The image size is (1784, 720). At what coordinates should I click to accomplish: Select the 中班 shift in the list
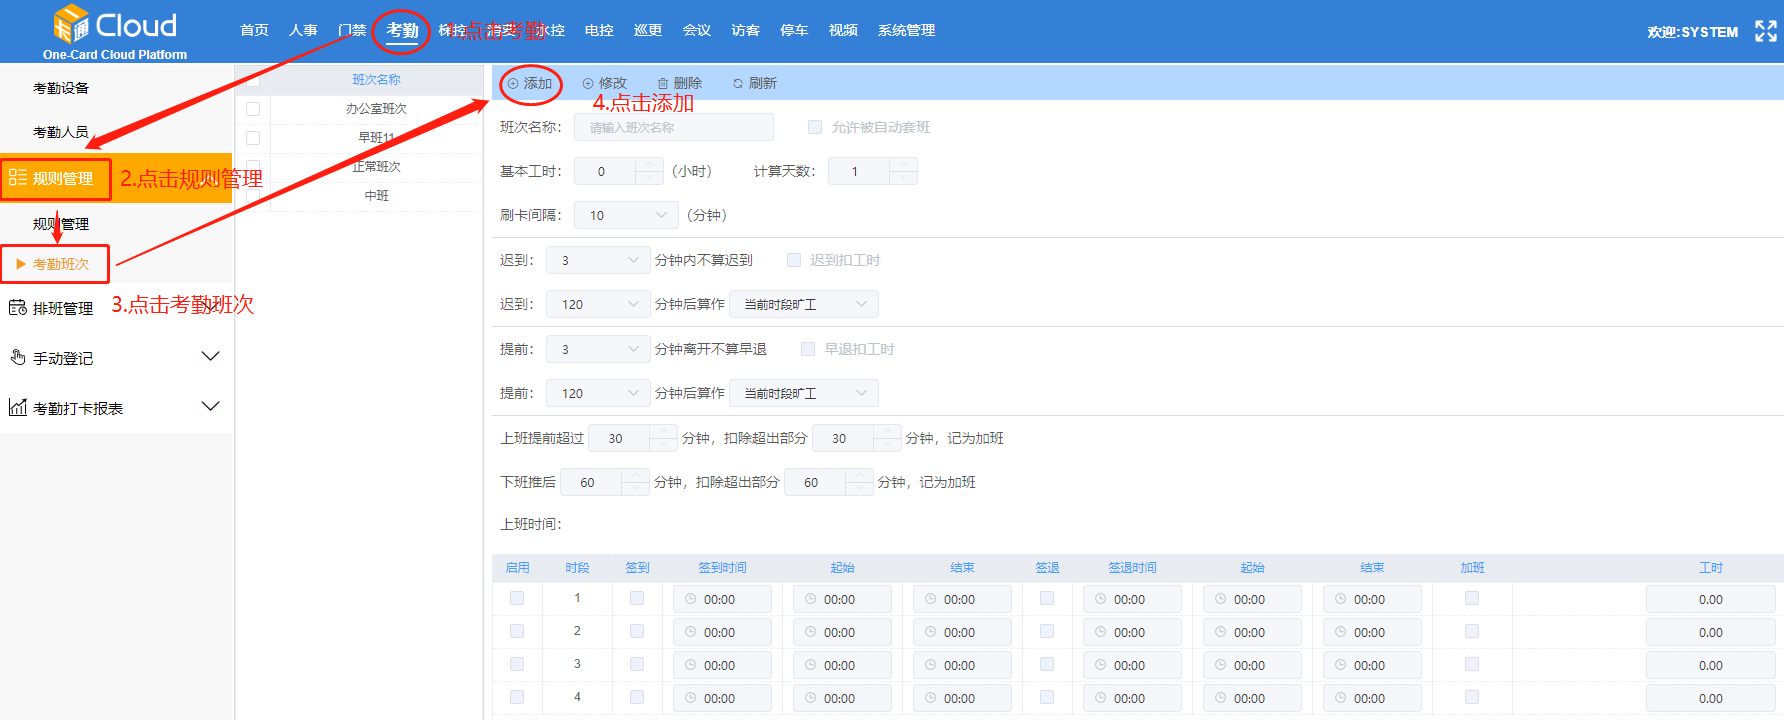[376, 196]
